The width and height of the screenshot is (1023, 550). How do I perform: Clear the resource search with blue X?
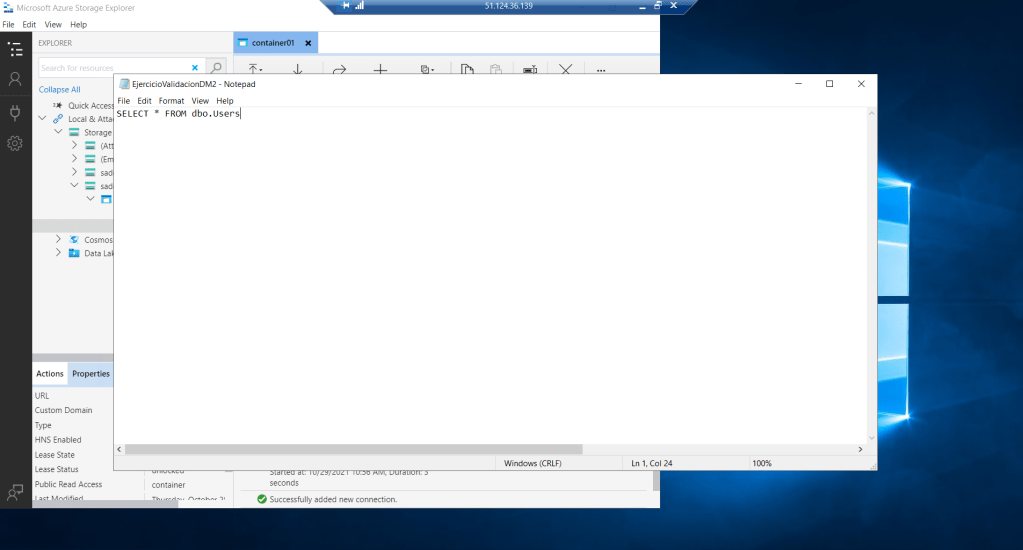(x=195, y=68)
